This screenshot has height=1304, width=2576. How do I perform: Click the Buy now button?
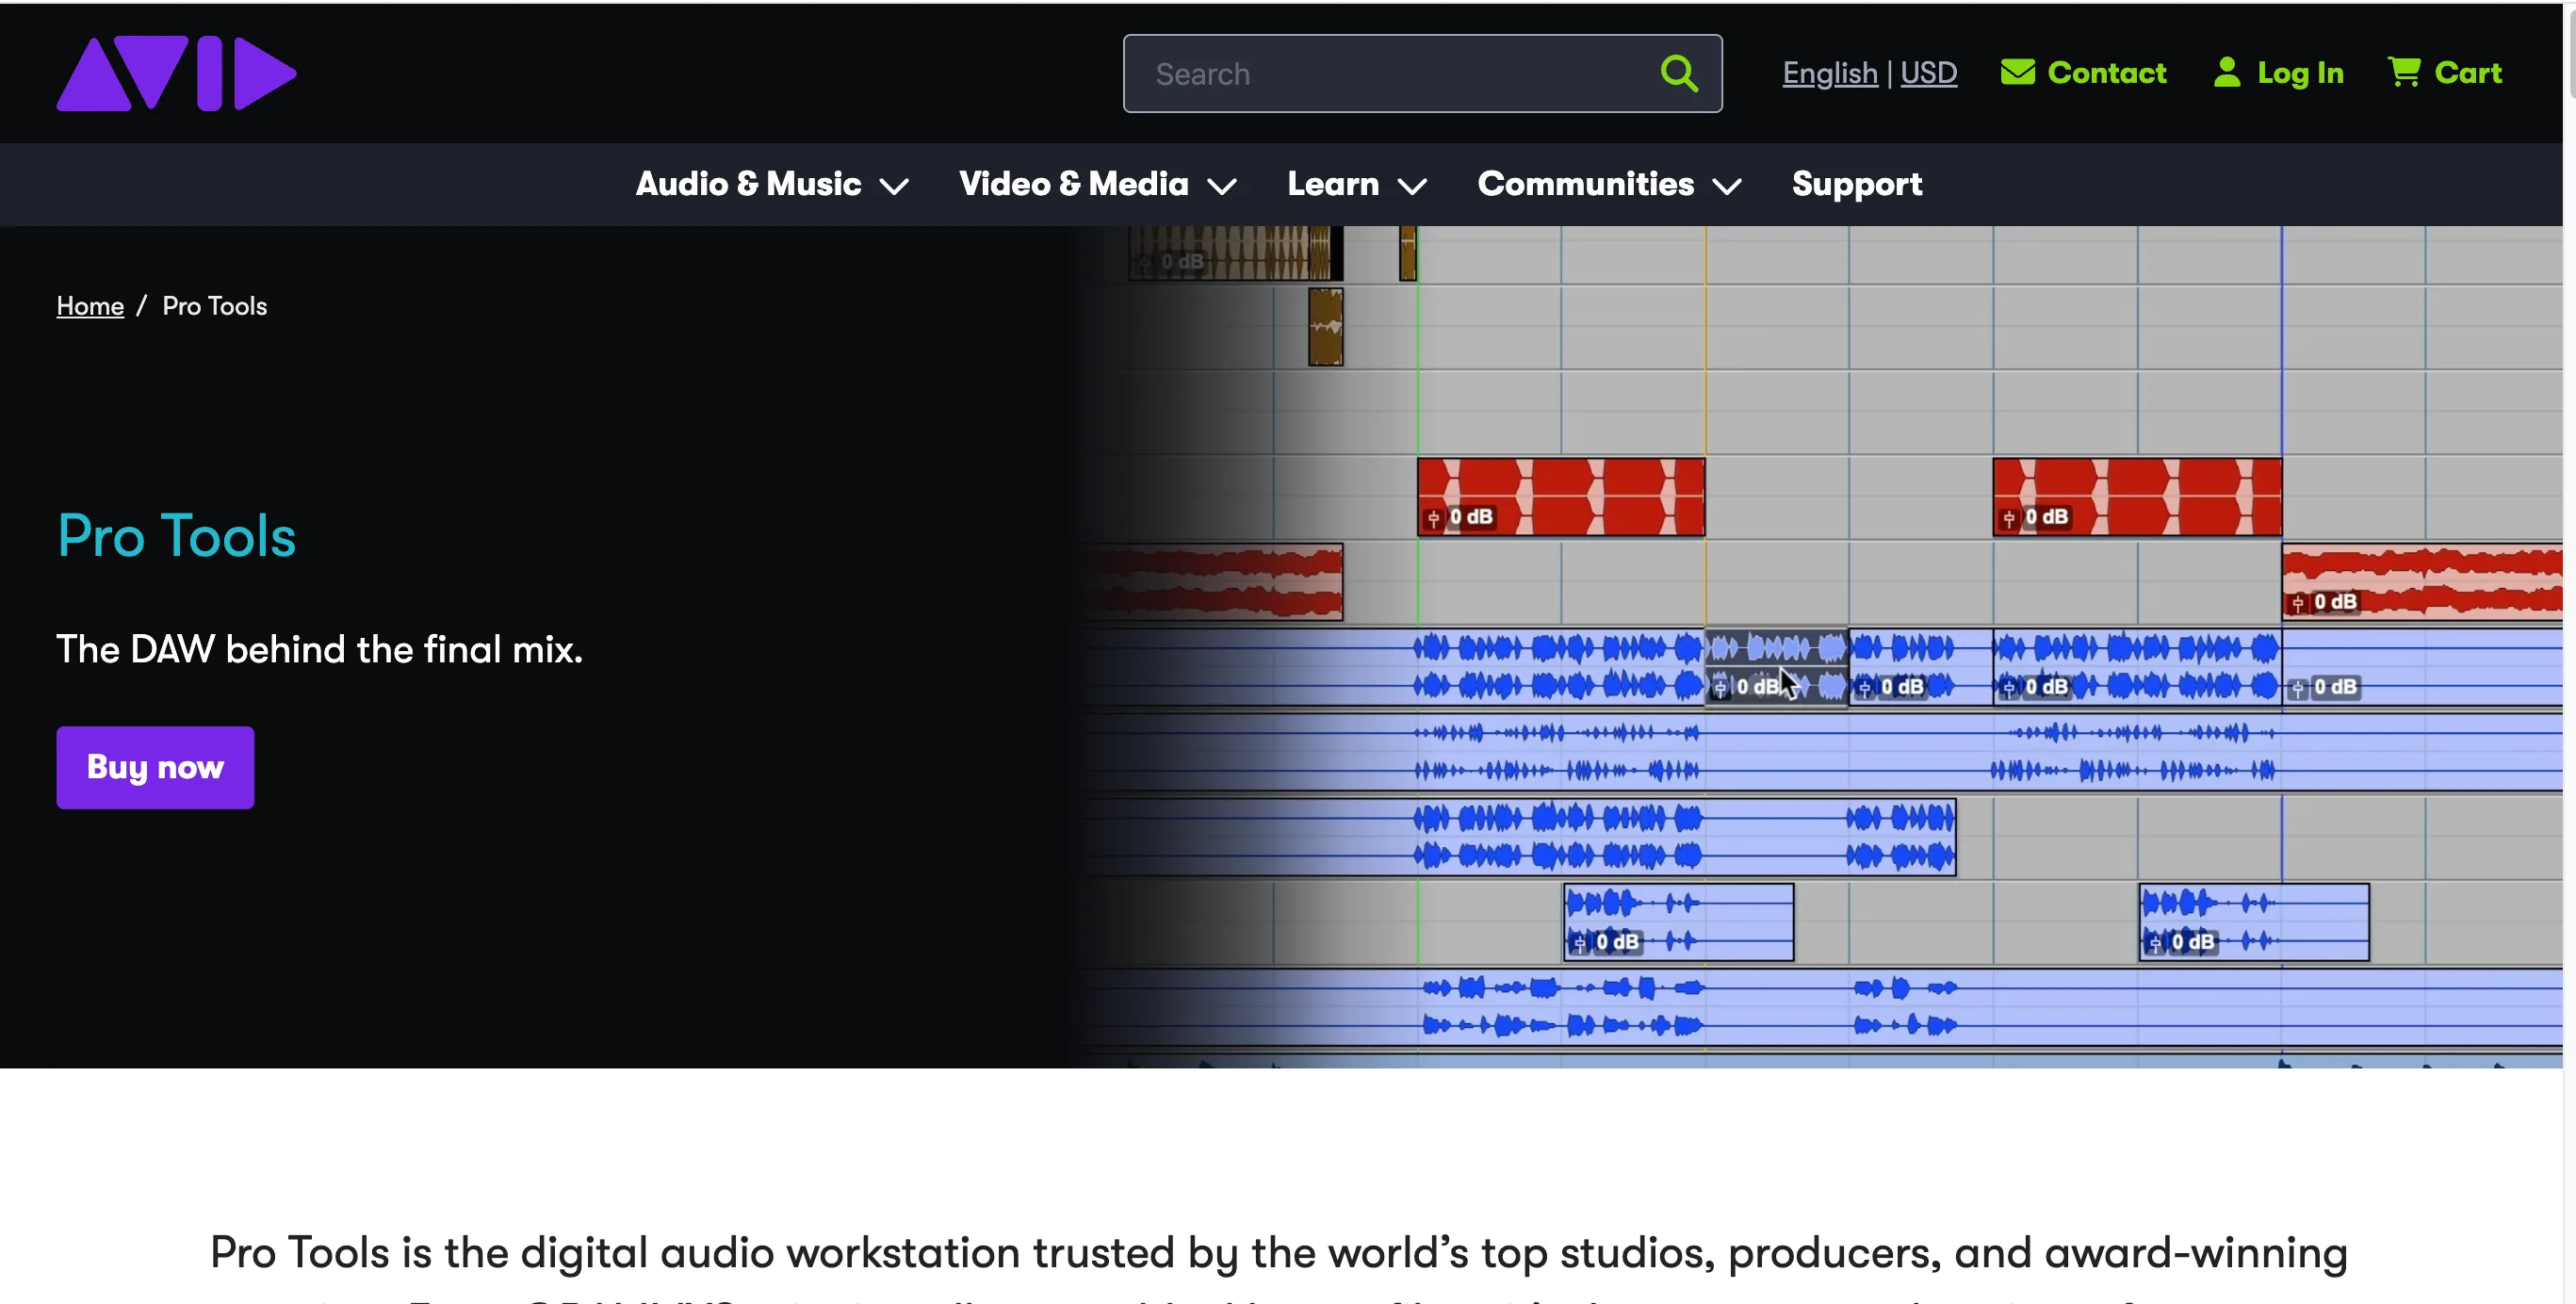pyautogui.click(x=155, y=767)
